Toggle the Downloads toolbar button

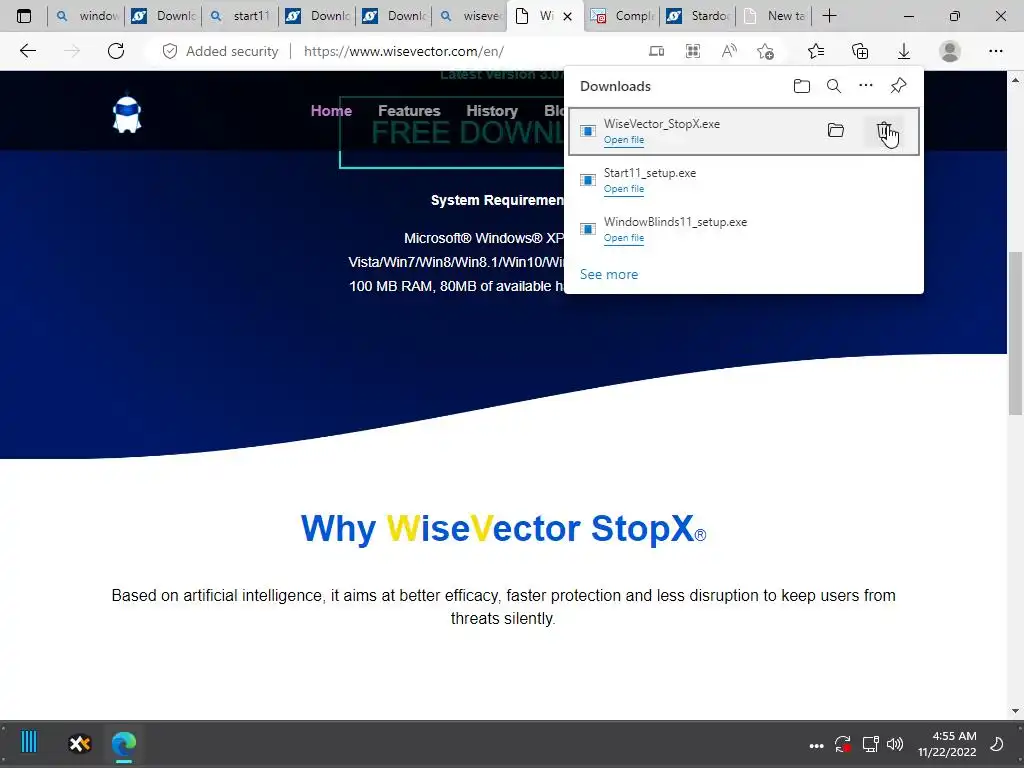(x=904, y=51)
